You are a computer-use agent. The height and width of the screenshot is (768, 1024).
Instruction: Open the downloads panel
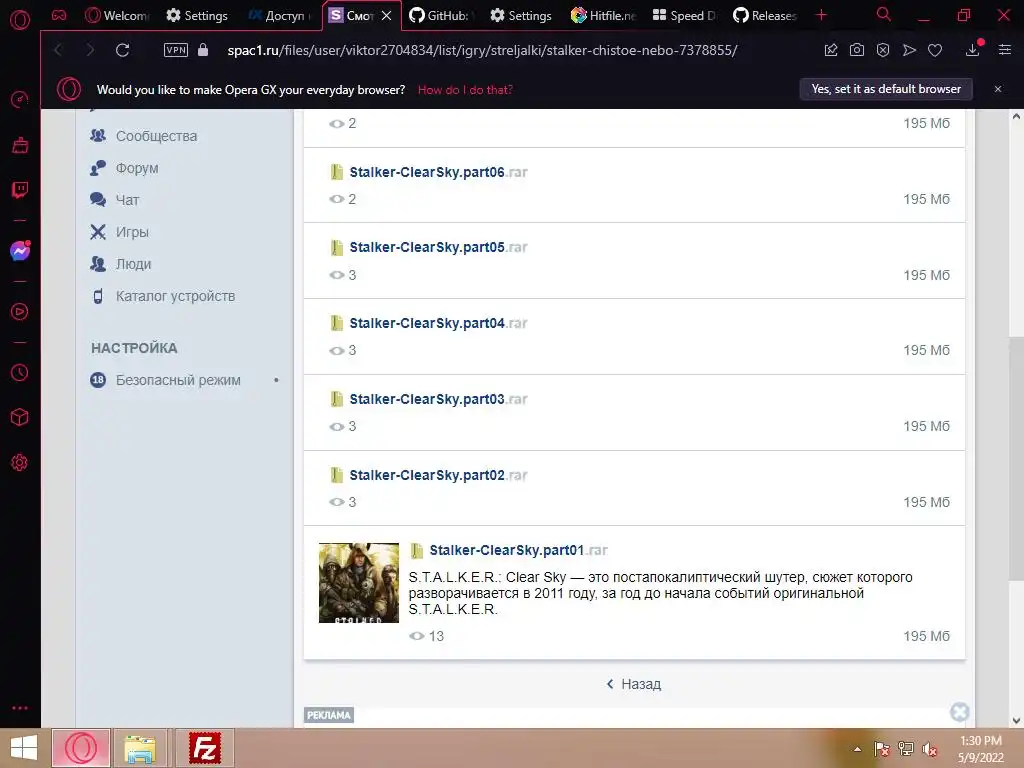[x=972, y=50]
